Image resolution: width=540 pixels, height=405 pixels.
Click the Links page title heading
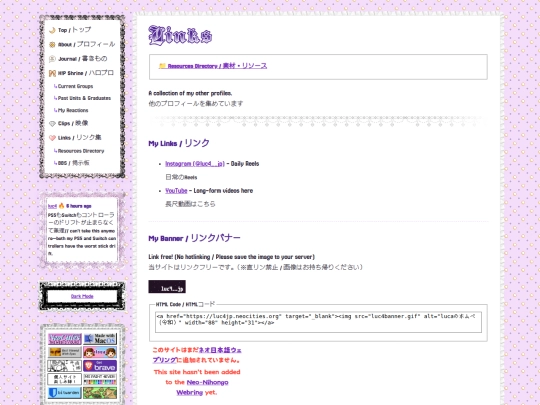pos(180,35)
